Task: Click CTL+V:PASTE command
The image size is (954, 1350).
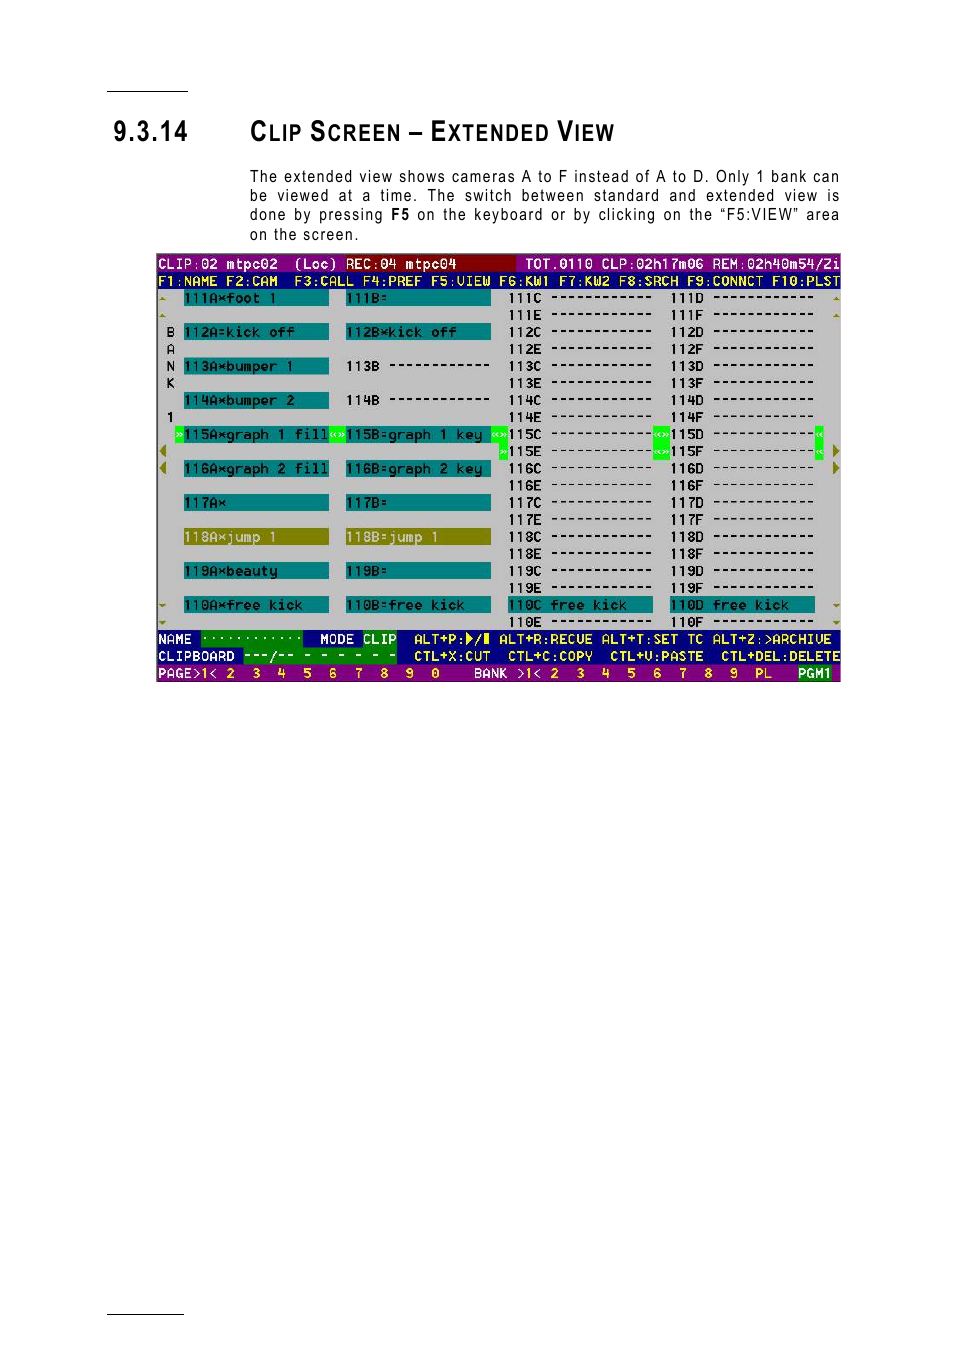Action: [657, 656]
